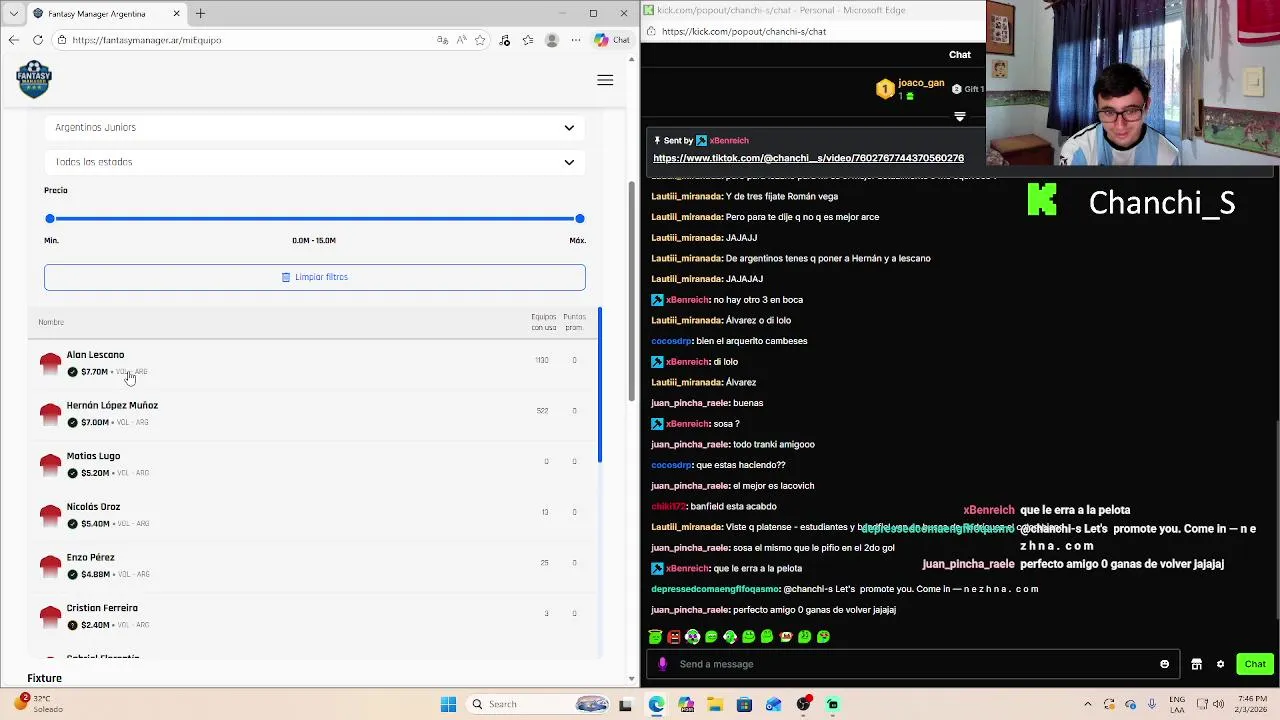Click the Fantasy Manager shield logo
Viewport: 1280px width, 720px height.
click(x=34, y=79)
